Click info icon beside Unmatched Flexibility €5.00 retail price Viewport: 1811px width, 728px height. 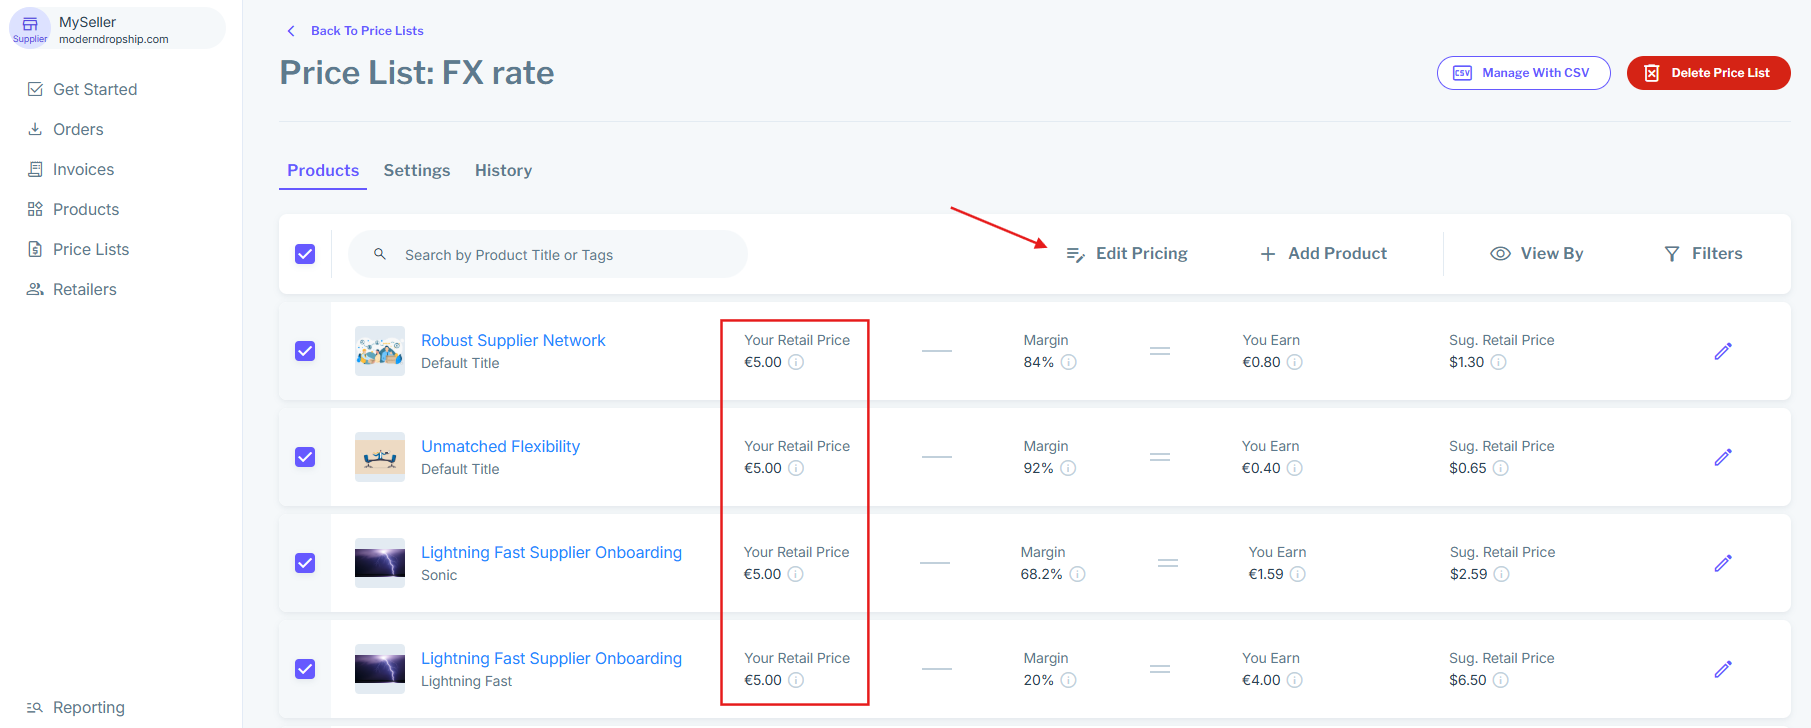point(796,468)
